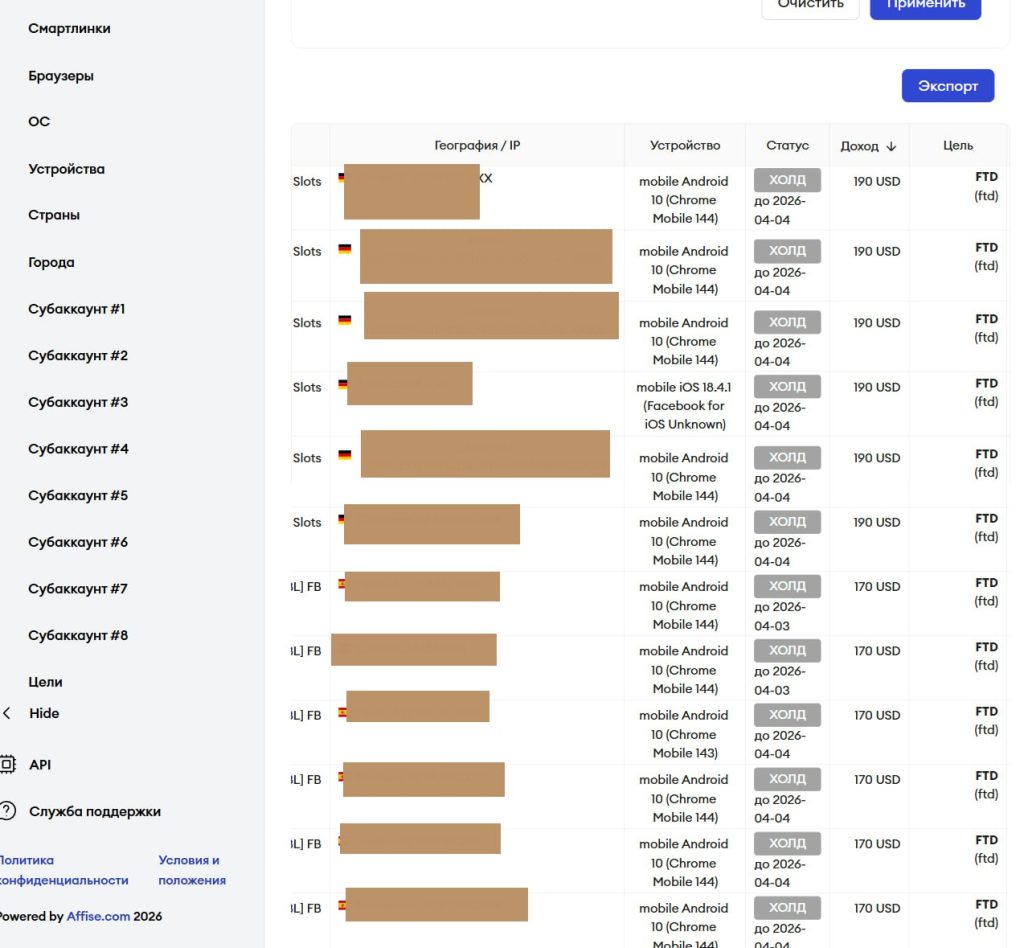Click ХОЛД status badge in first row
The width and height of the screenshot is (1024, 948).
pos(787,180)
